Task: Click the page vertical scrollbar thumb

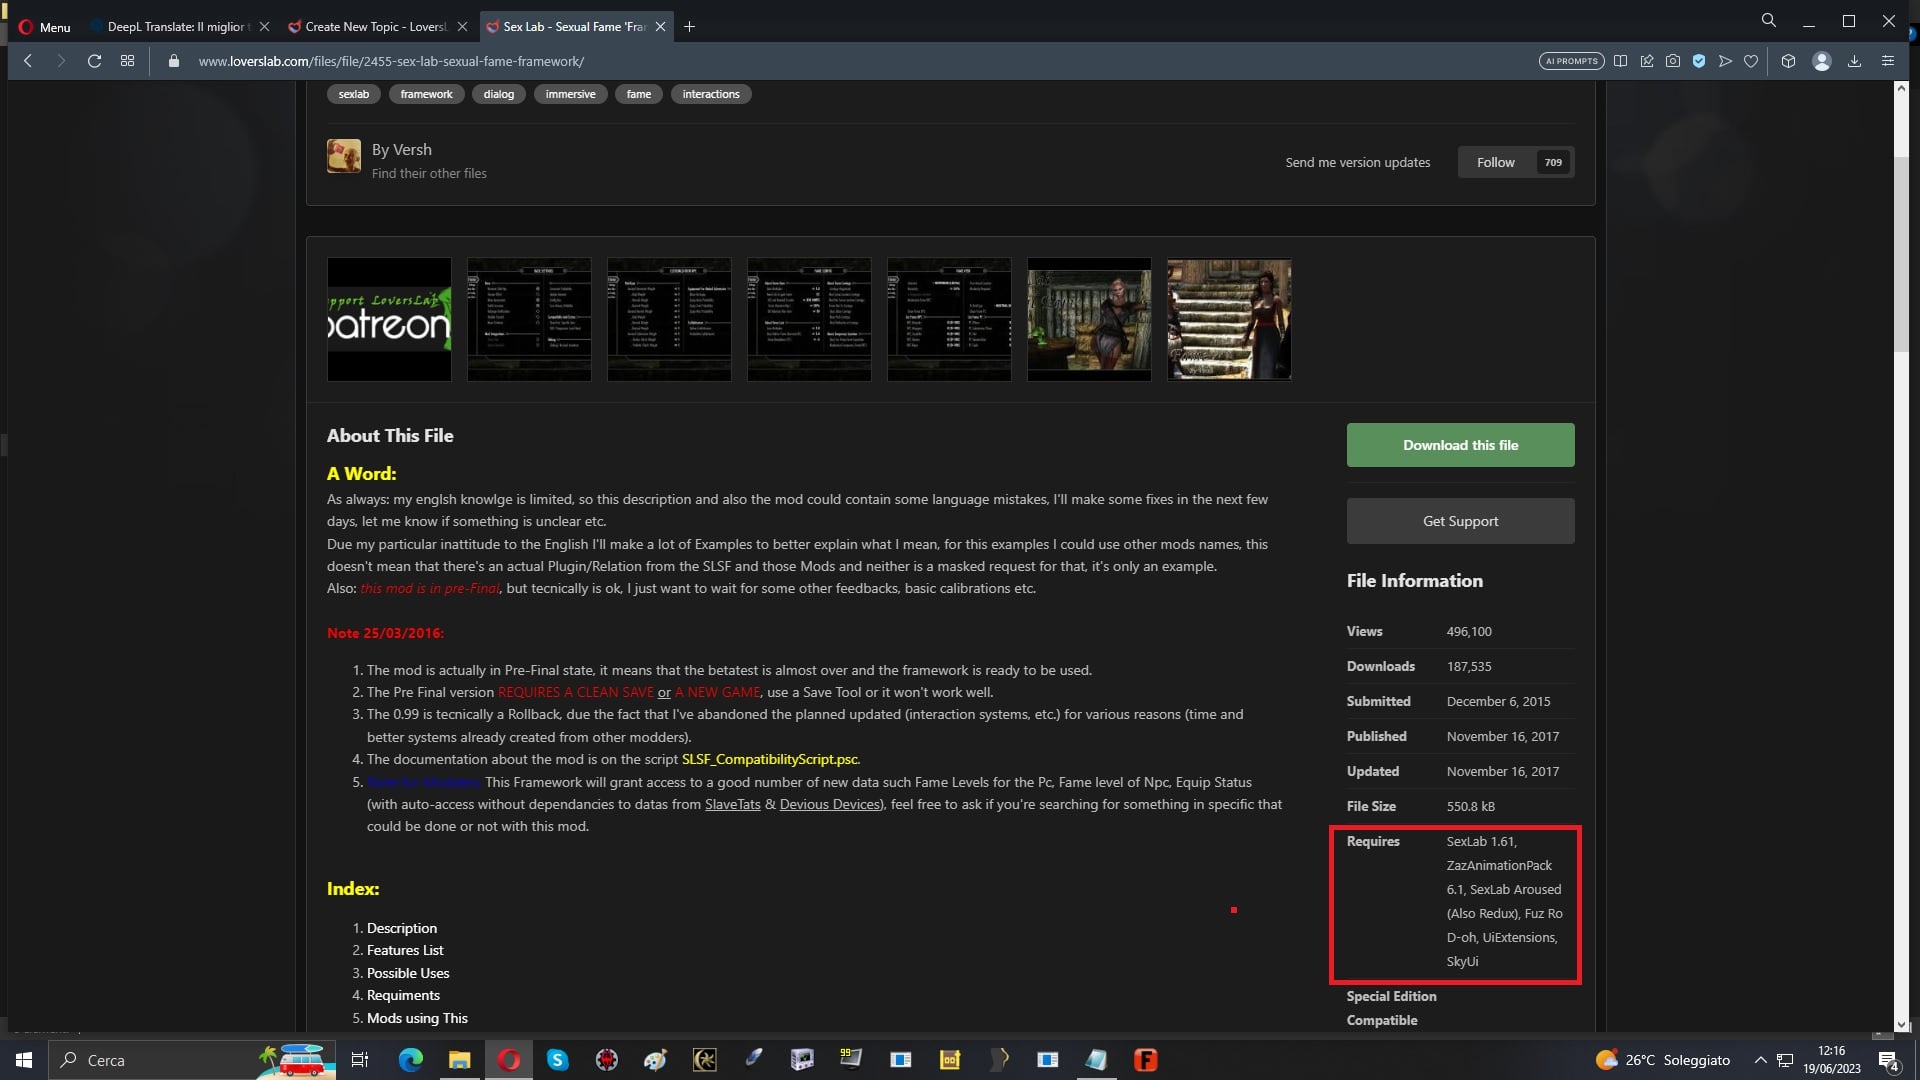Action: tap(1901, 254)
